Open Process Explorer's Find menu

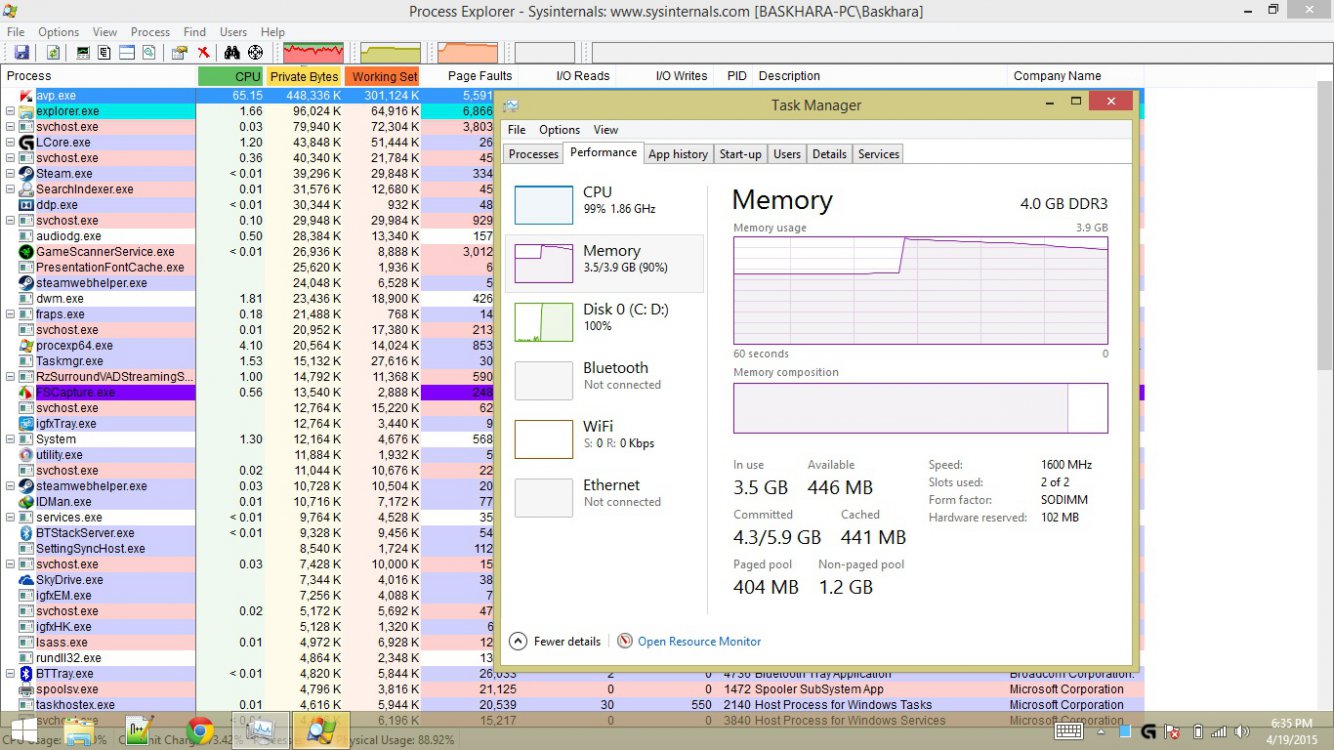click(x=194, y=32)
